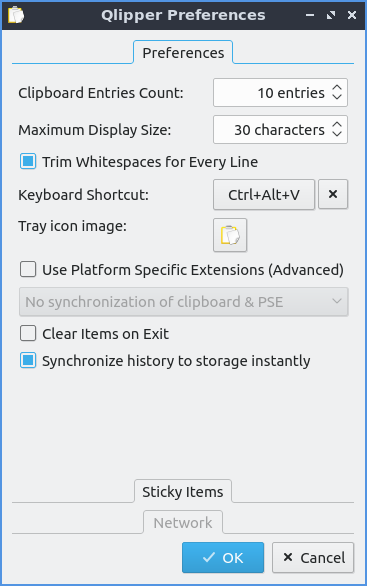
Task: Enable Clear Items on Exit checkbox
Action: [x=28, y=333]
